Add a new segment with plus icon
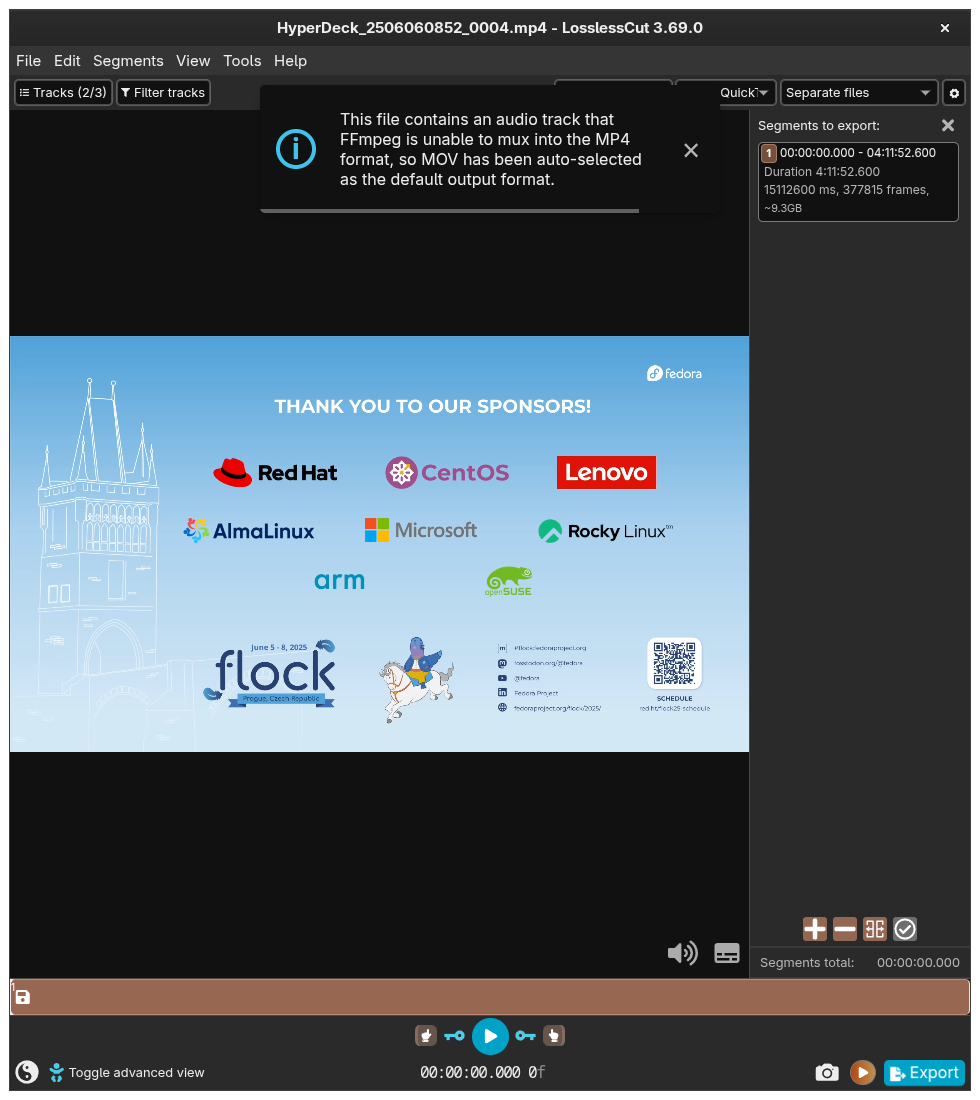This screenshot has height=1100, width=980. tap(814, 930)
